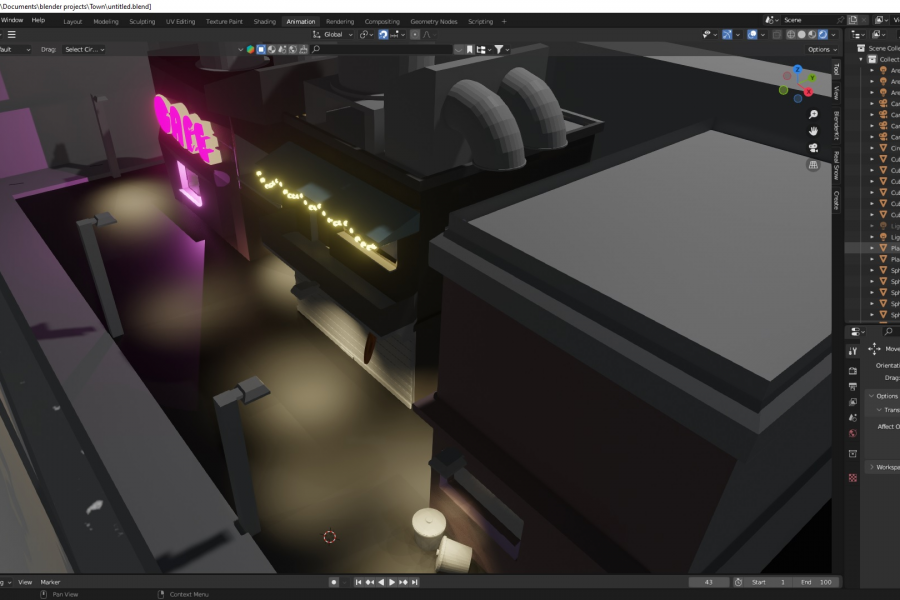900x600 pixels.
Task: Click the auto-keying record button in timeline
Action: [333, 582]
